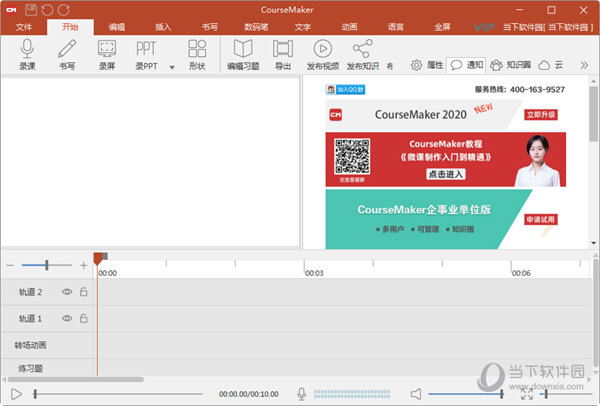
Task: Switch to the 插入 ribbon tab
Action: pyautogui.click(x=163, y=27)
